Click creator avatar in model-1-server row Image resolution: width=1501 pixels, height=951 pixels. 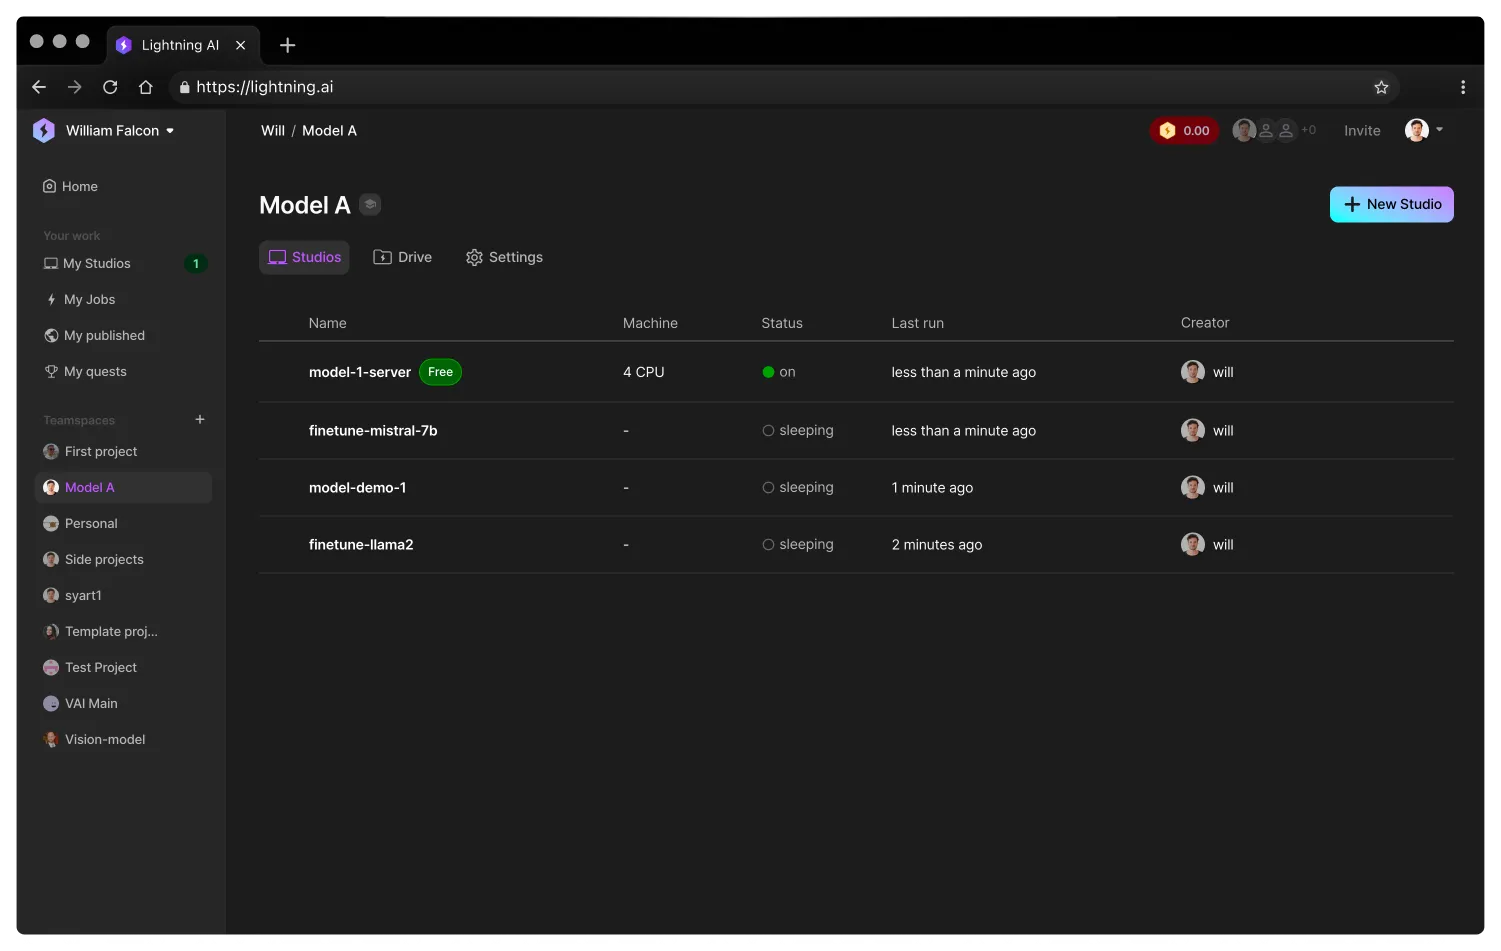[1192, 373]
